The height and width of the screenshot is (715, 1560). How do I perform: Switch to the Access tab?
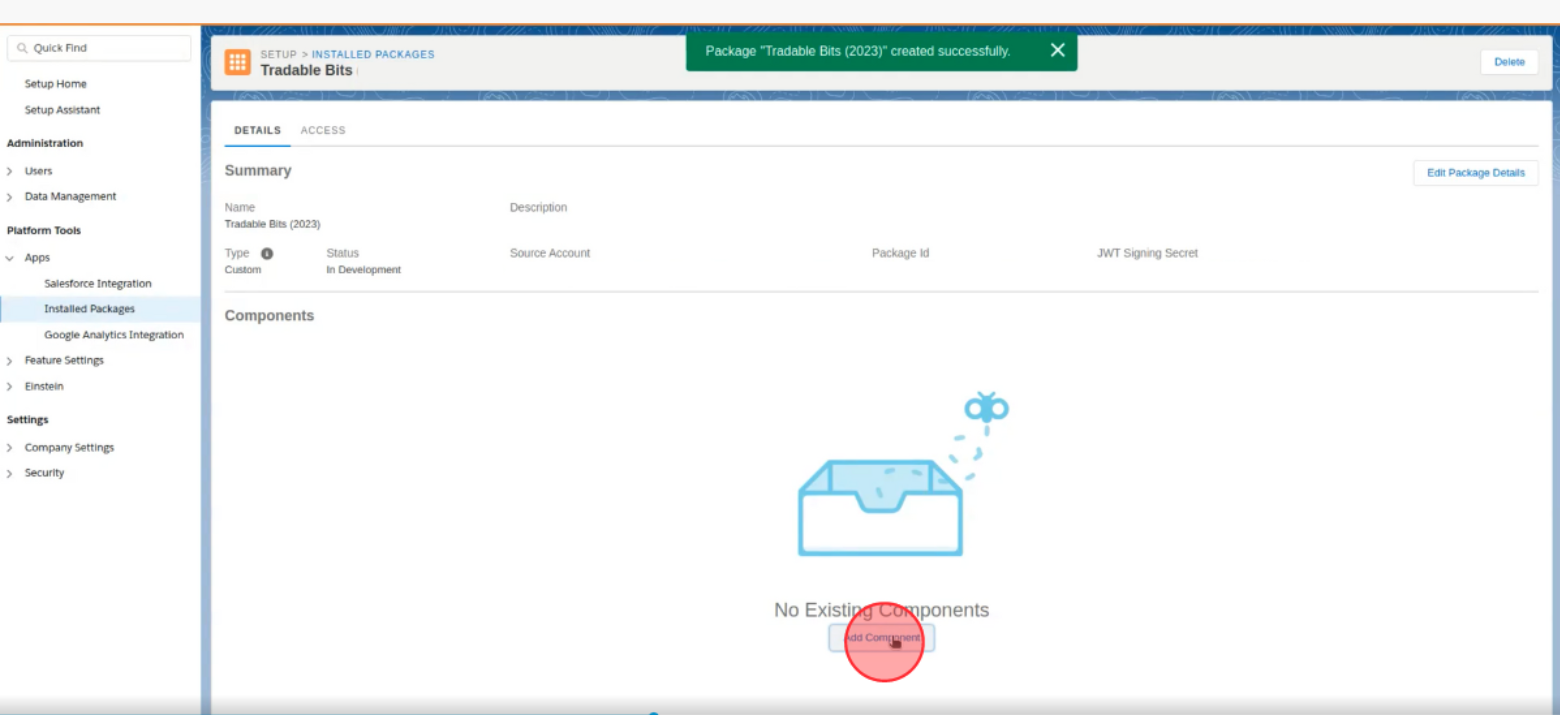click(x=322, y=130)
